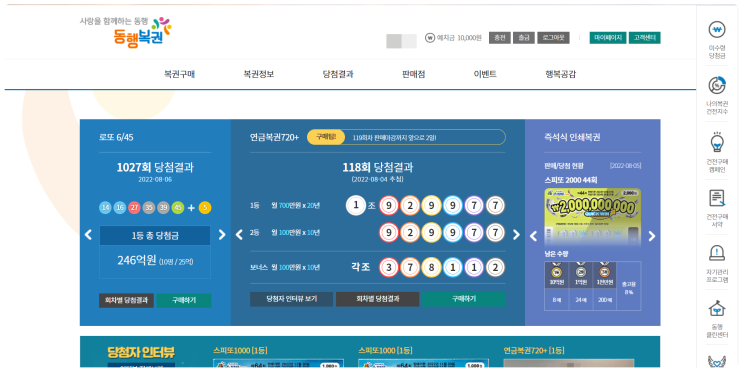Click the 1027회 당첨결과 heading
Viewport: 743px width, 372px height.
pos(155,167)
